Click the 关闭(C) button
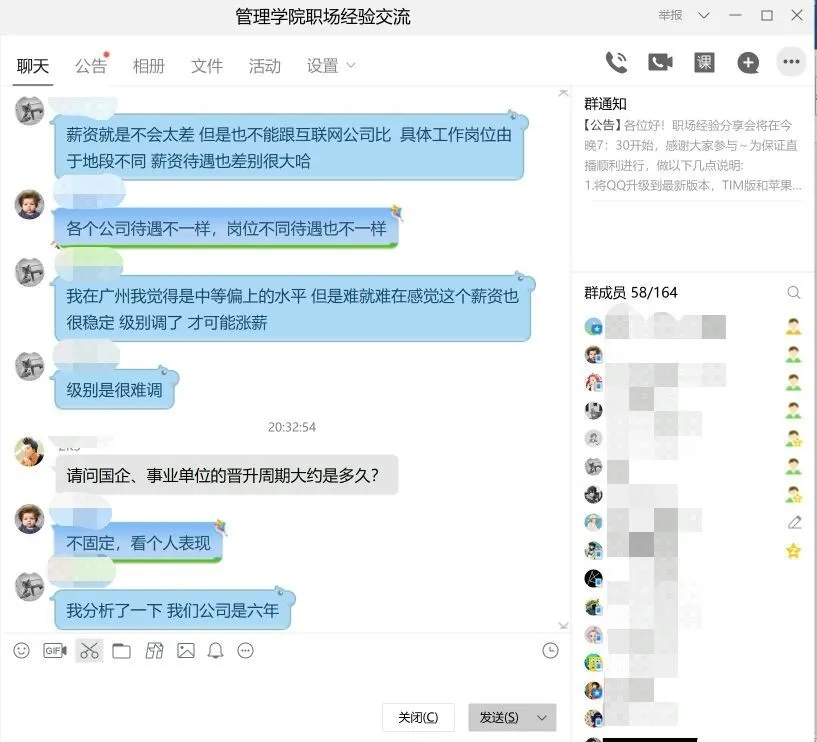 coord(418,718)
